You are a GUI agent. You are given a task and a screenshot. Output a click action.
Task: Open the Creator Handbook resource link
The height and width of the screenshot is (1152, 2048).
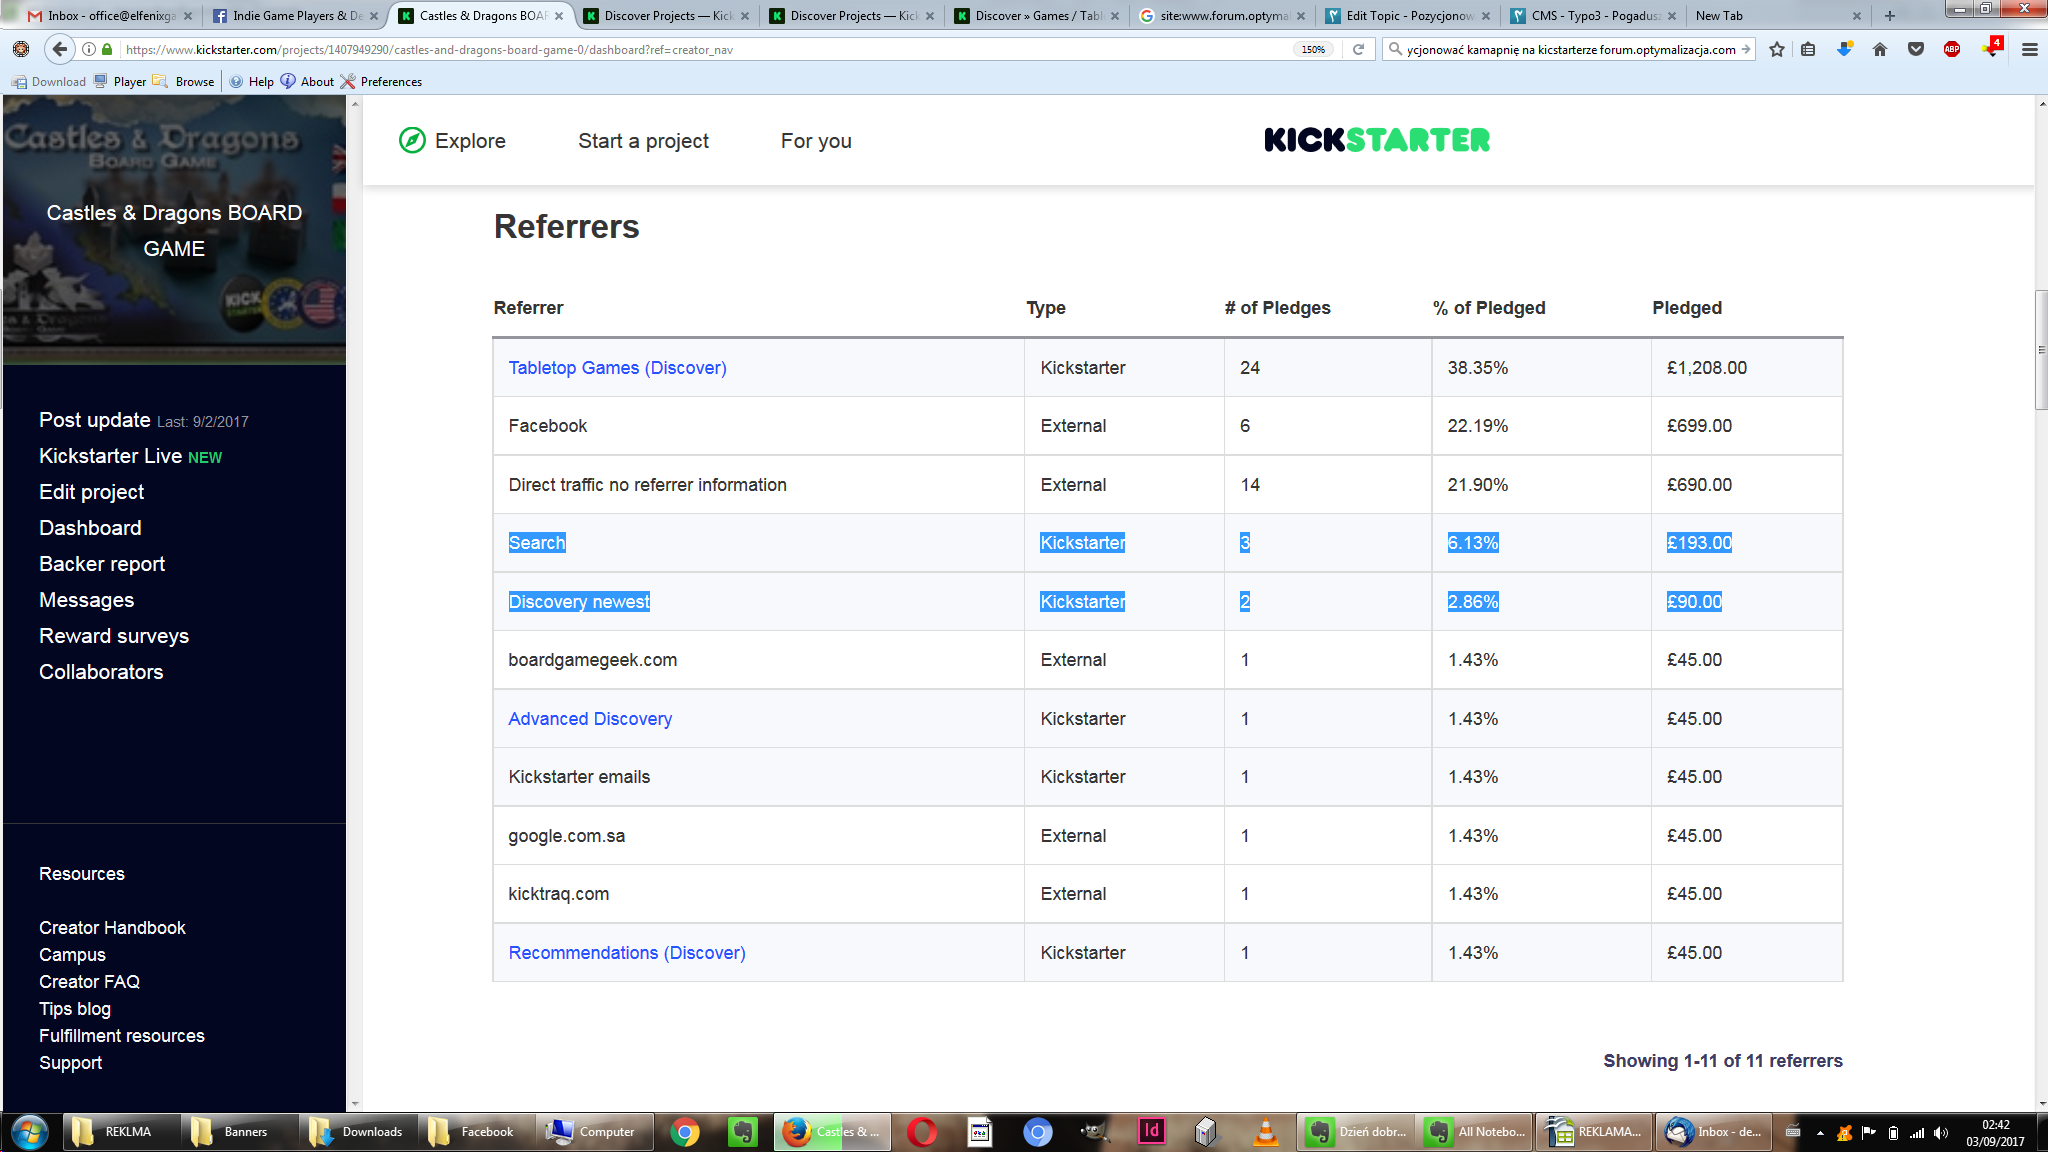(x=112, y=928)
